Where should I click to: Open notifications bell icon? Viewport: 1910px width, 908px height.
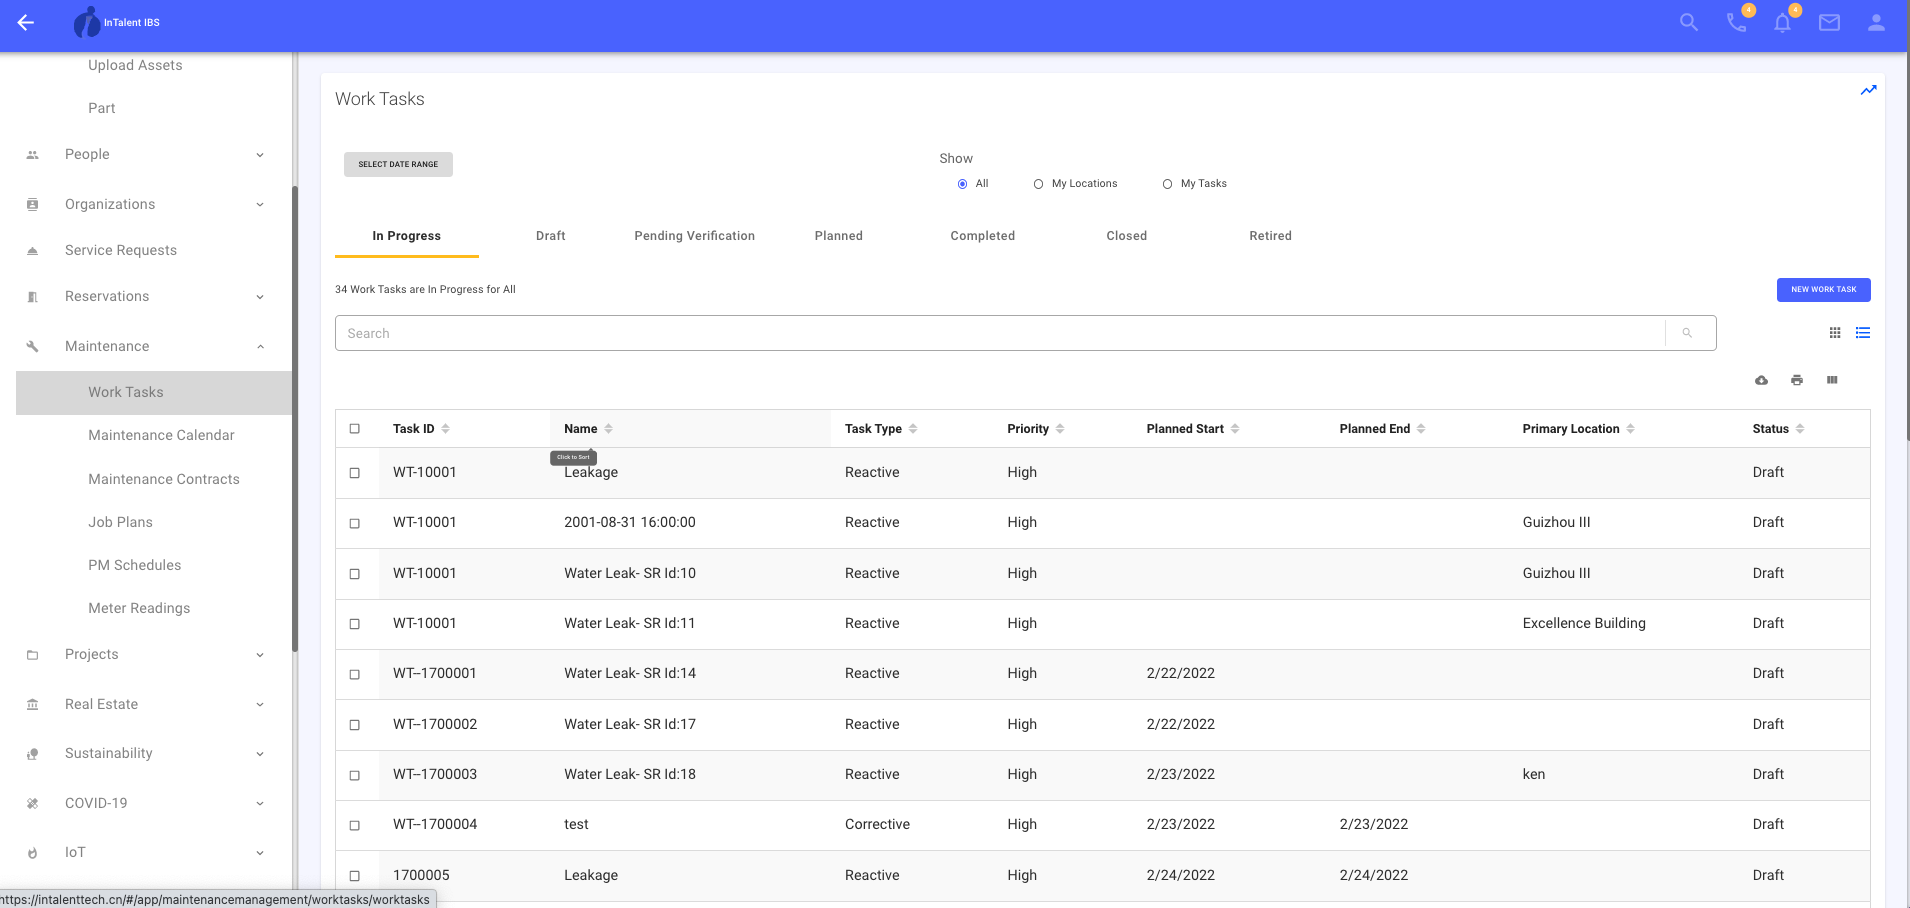tap(1783, 22)
